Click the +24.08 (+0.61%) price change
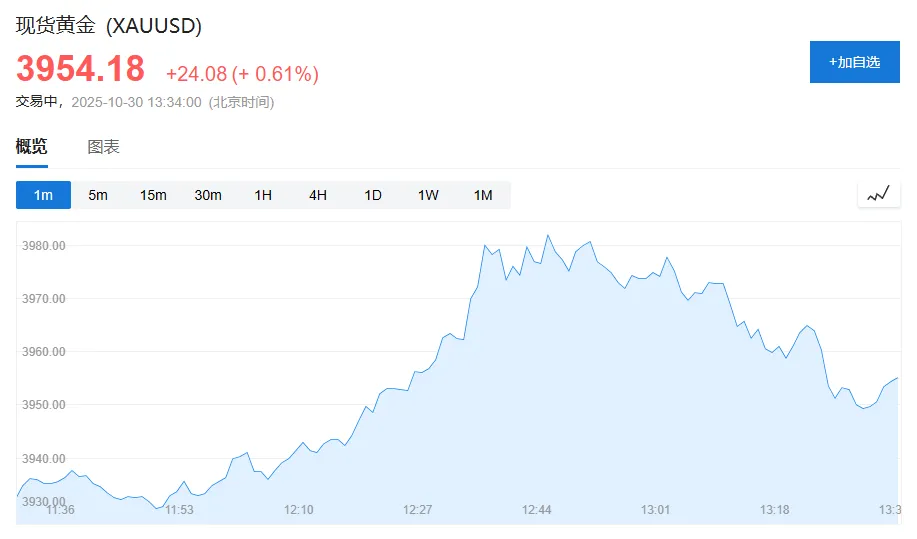The width and height of the screenshot is (917, 539). click(x=242, y=74)
